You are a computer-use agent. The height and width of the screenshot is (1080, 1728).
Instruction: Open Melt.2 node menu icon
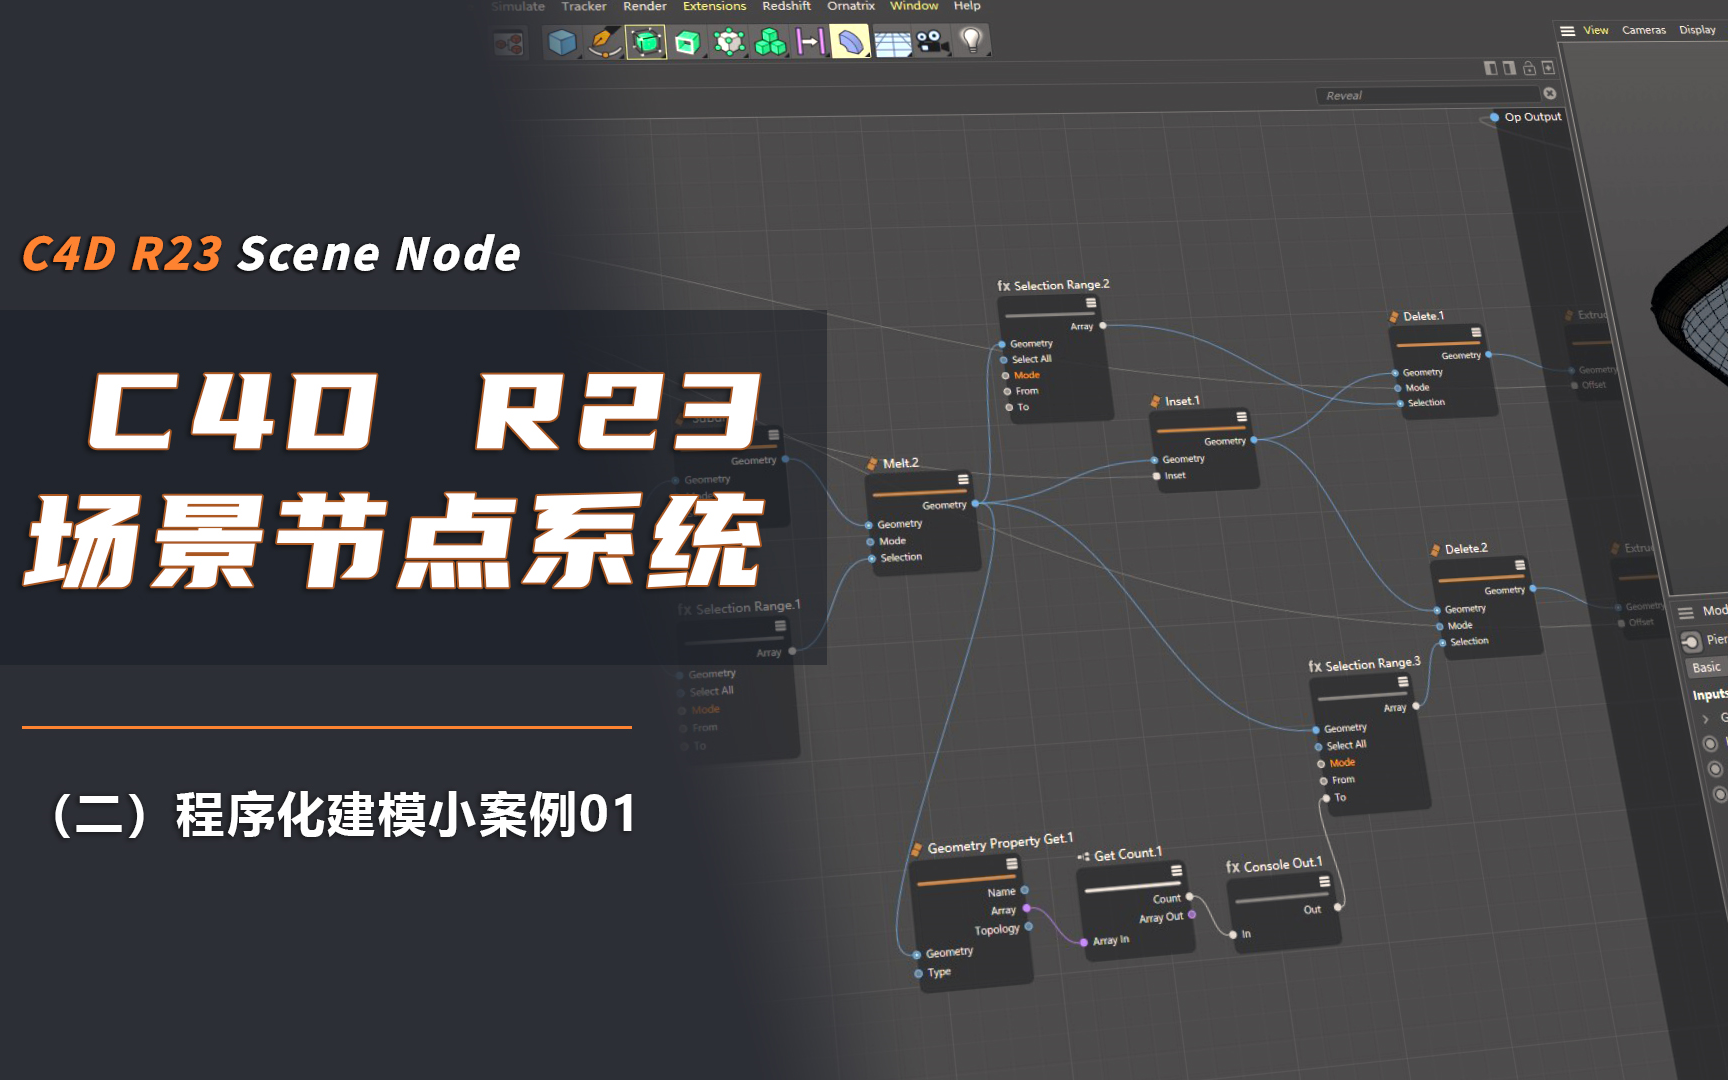[x=963, y=480]
